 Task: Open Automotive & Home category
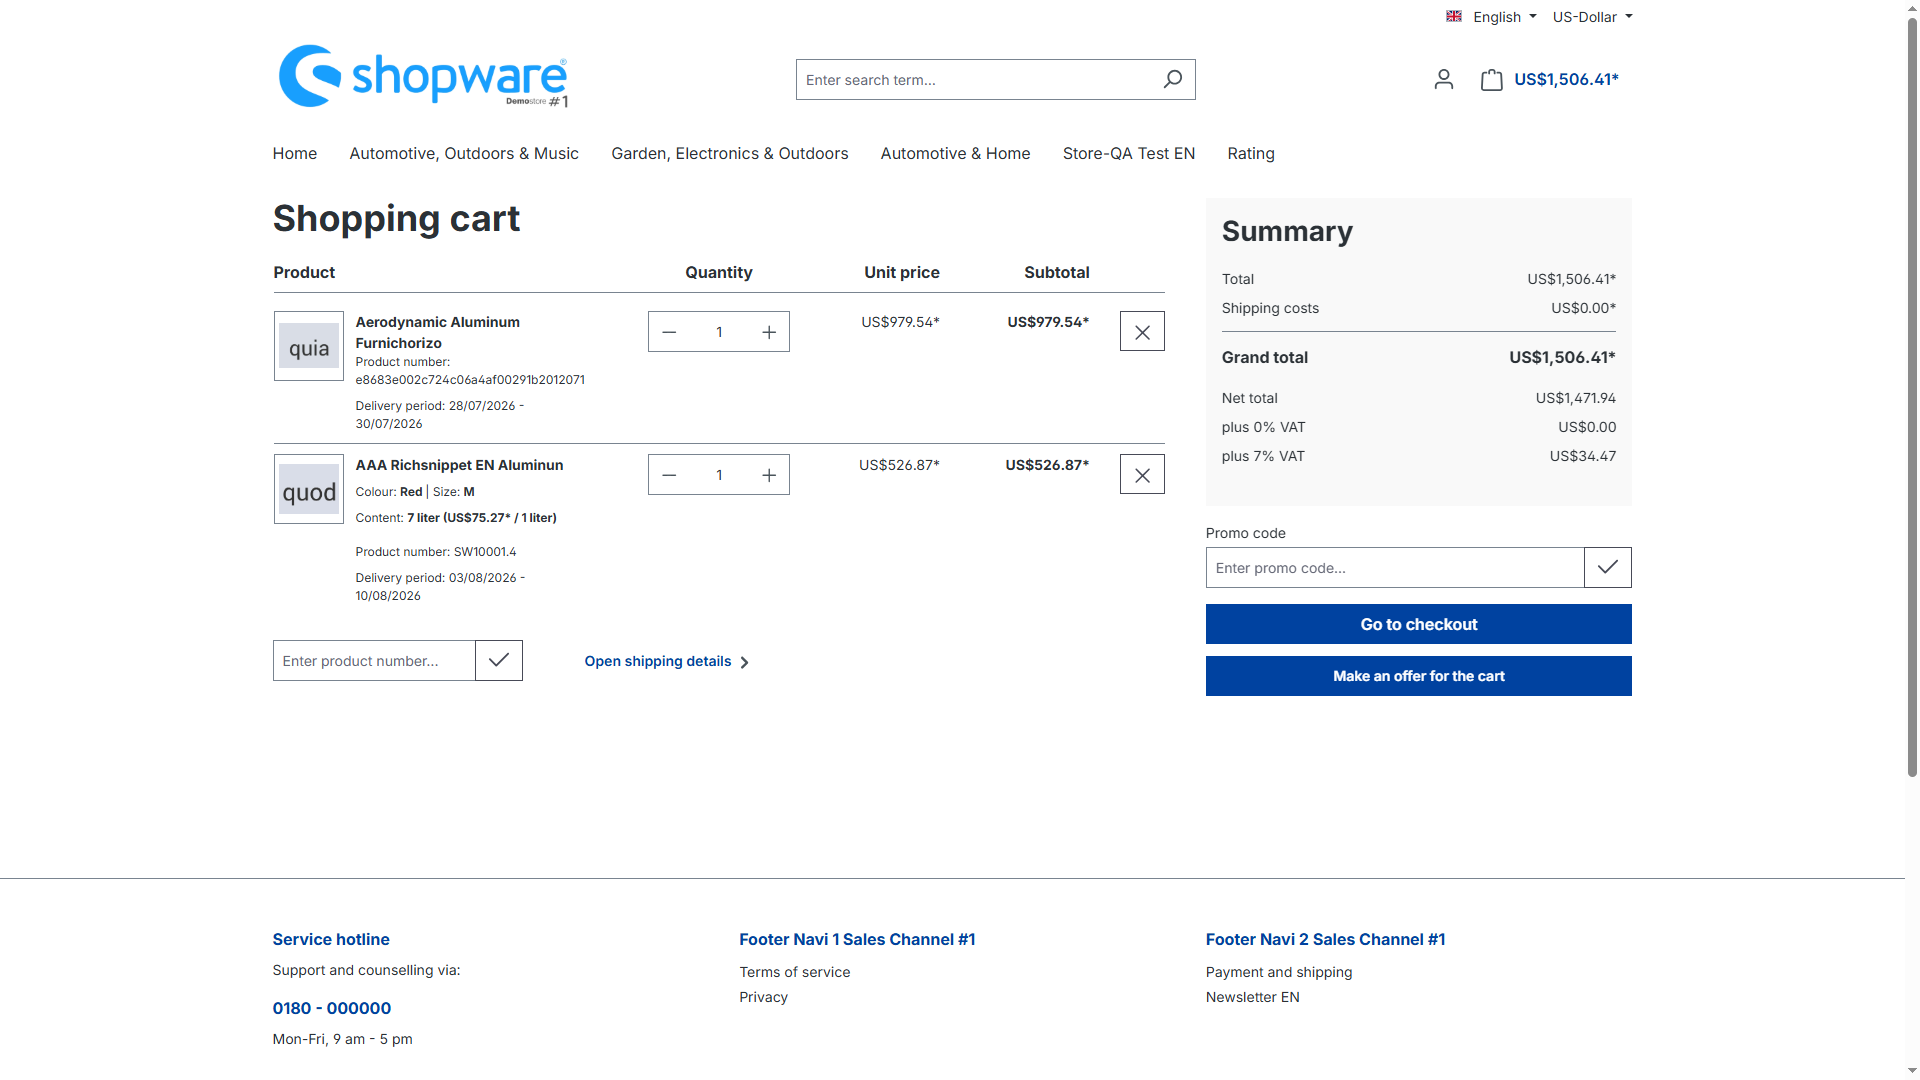(955, 153)
